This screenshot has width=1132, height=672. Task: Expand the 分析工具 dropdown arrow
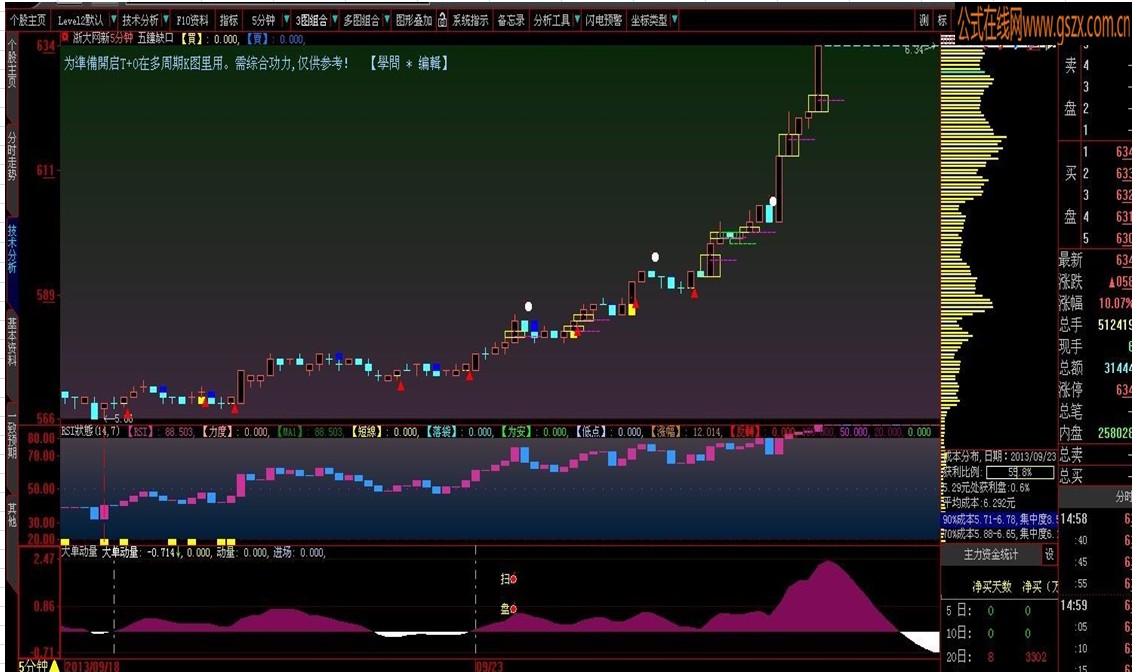click(577, 20)
